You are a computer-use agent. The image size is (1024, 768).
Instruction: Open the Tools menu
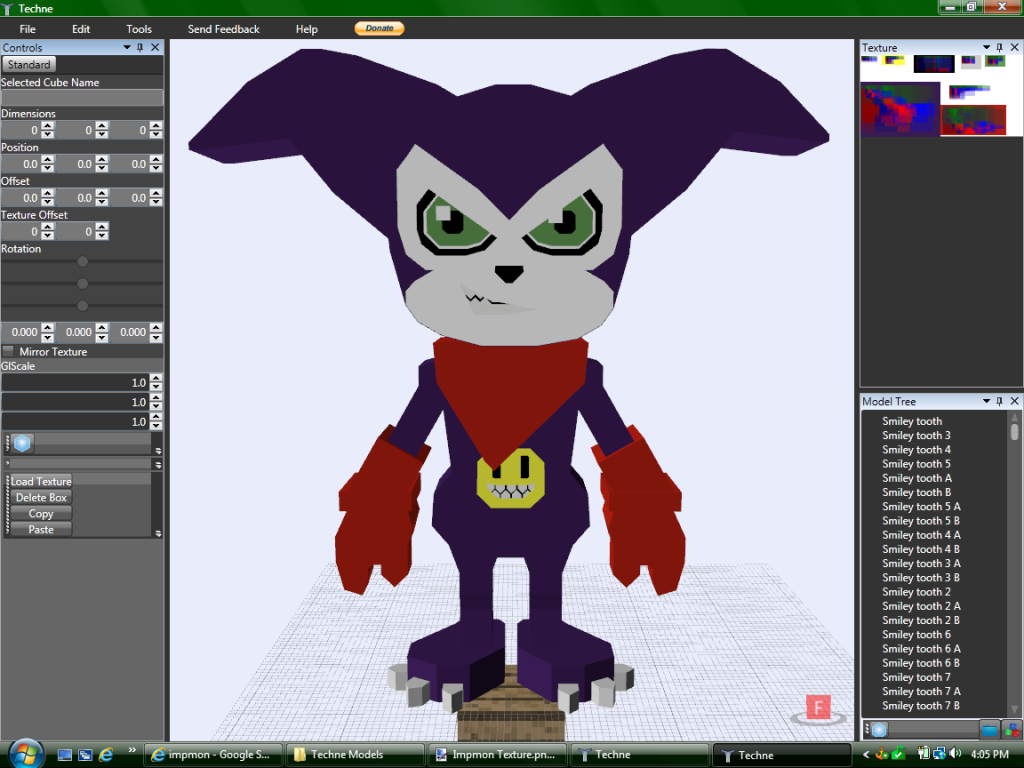tap(138, 29)
